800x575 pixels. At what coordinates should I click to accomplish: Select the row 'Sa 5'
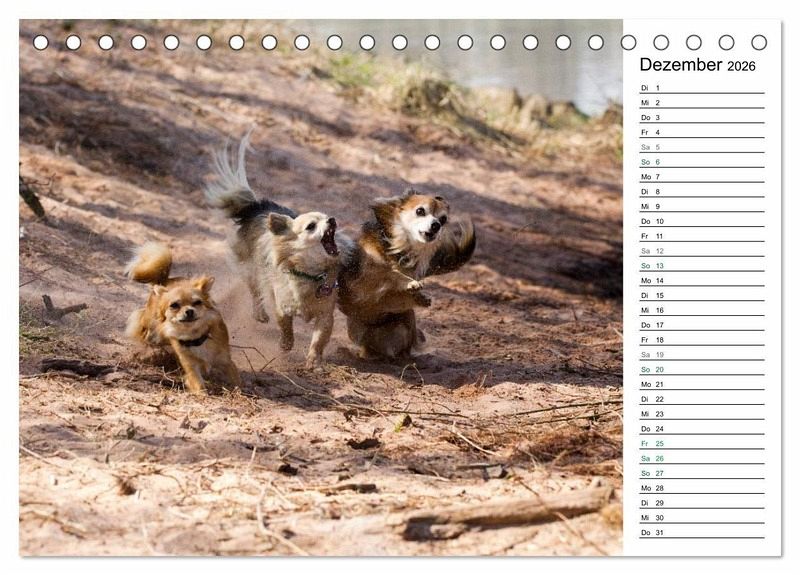(702, 147)
